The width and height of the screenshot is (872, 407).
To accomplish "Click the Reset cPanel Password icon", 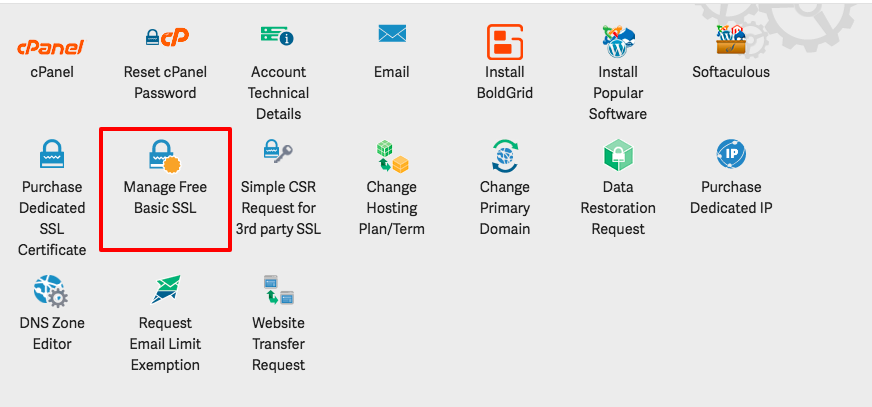I will click(166, 38).
